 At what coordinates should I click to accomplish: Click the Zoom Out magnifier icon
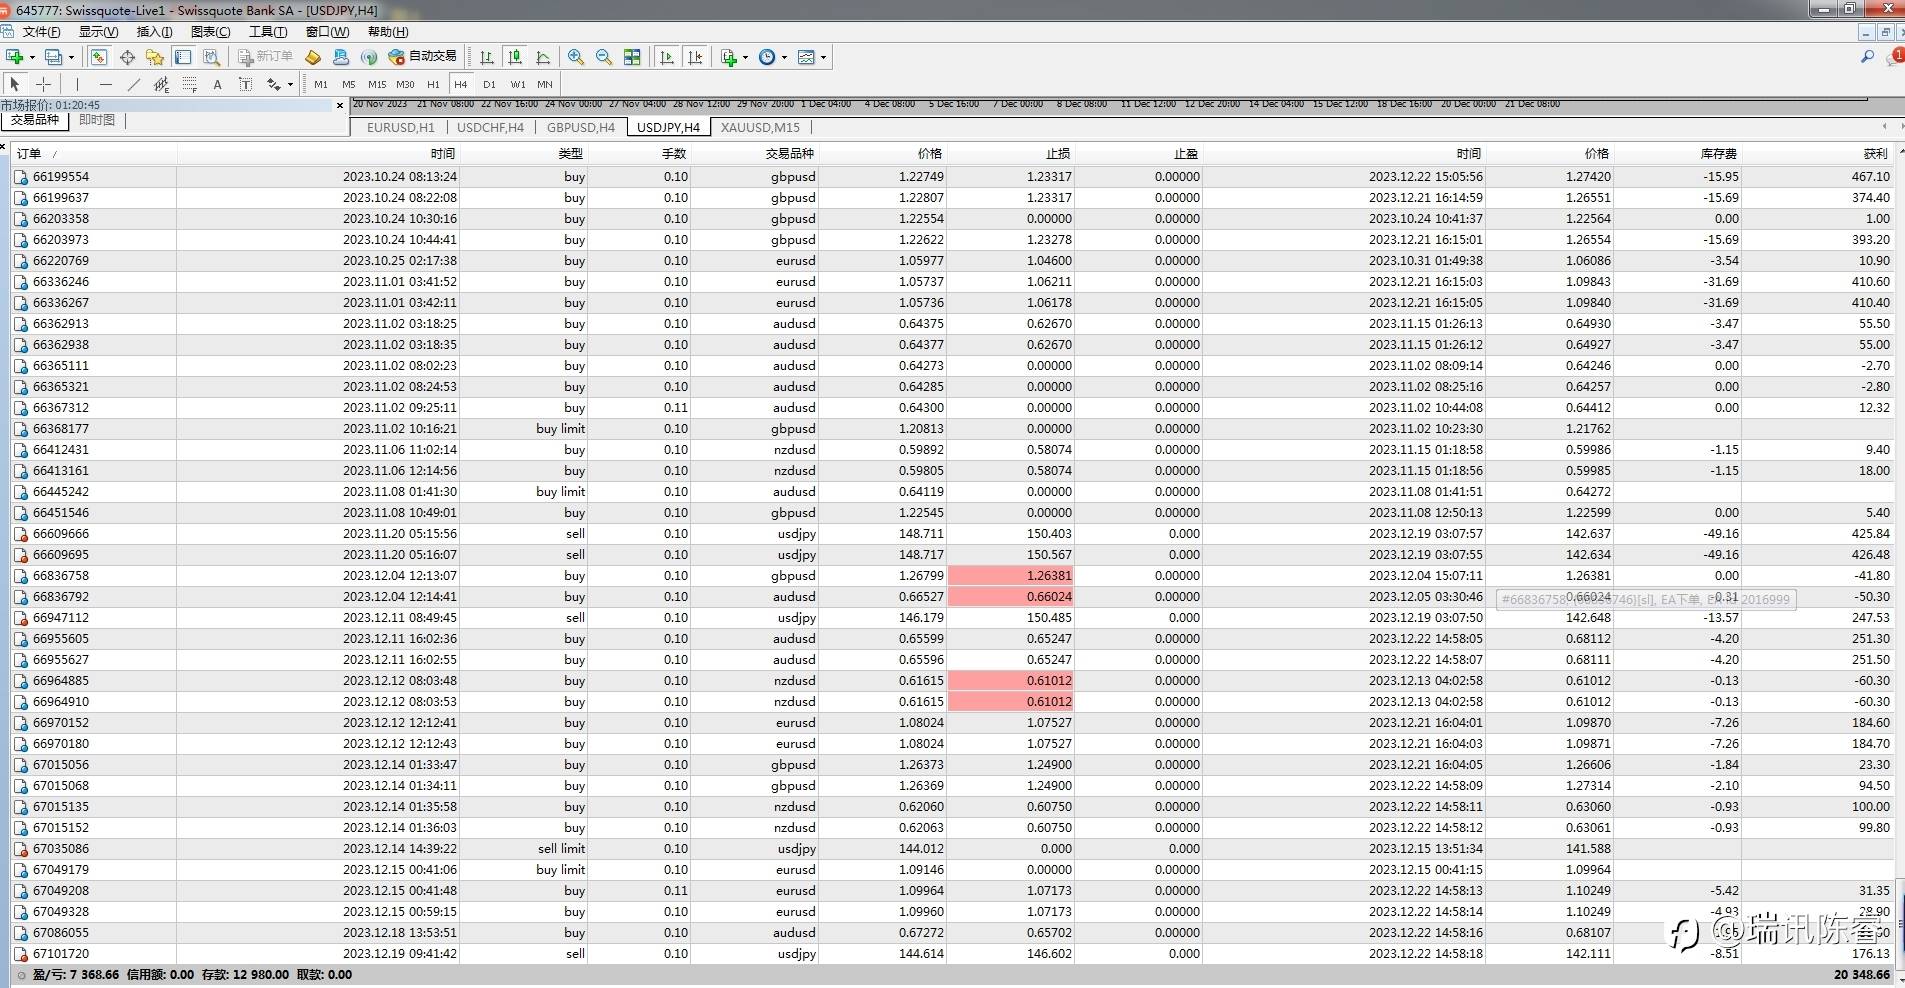coord(603,57)
